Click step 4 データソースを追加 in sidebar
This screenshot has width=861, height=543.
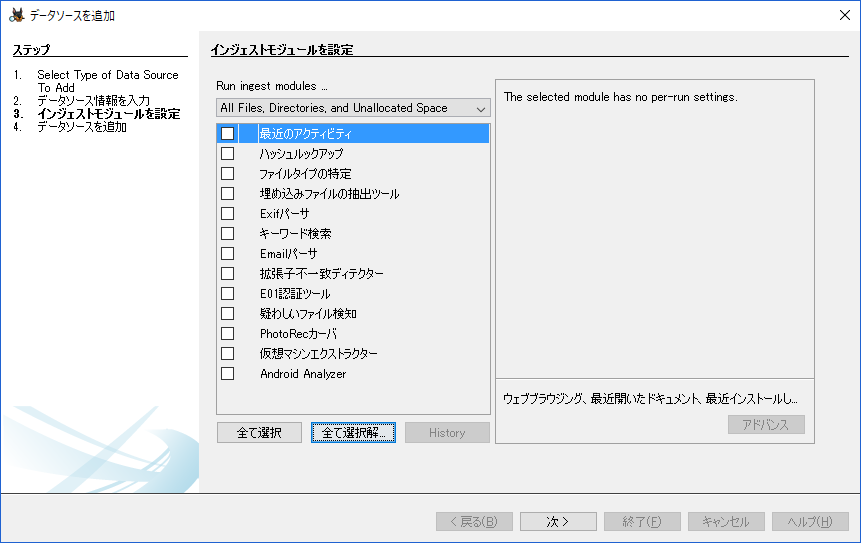(x=82, y=127)
